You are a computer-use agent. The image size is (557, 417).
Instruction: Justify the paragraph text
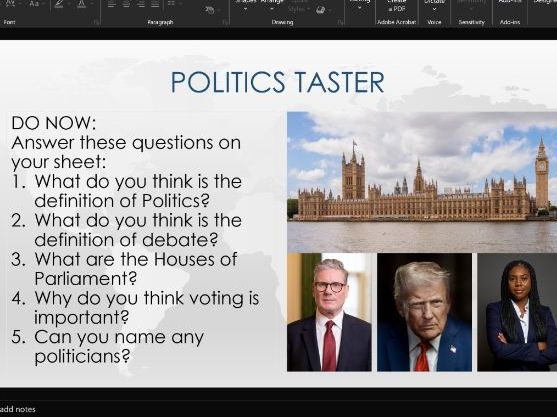(x=155, y=4)
